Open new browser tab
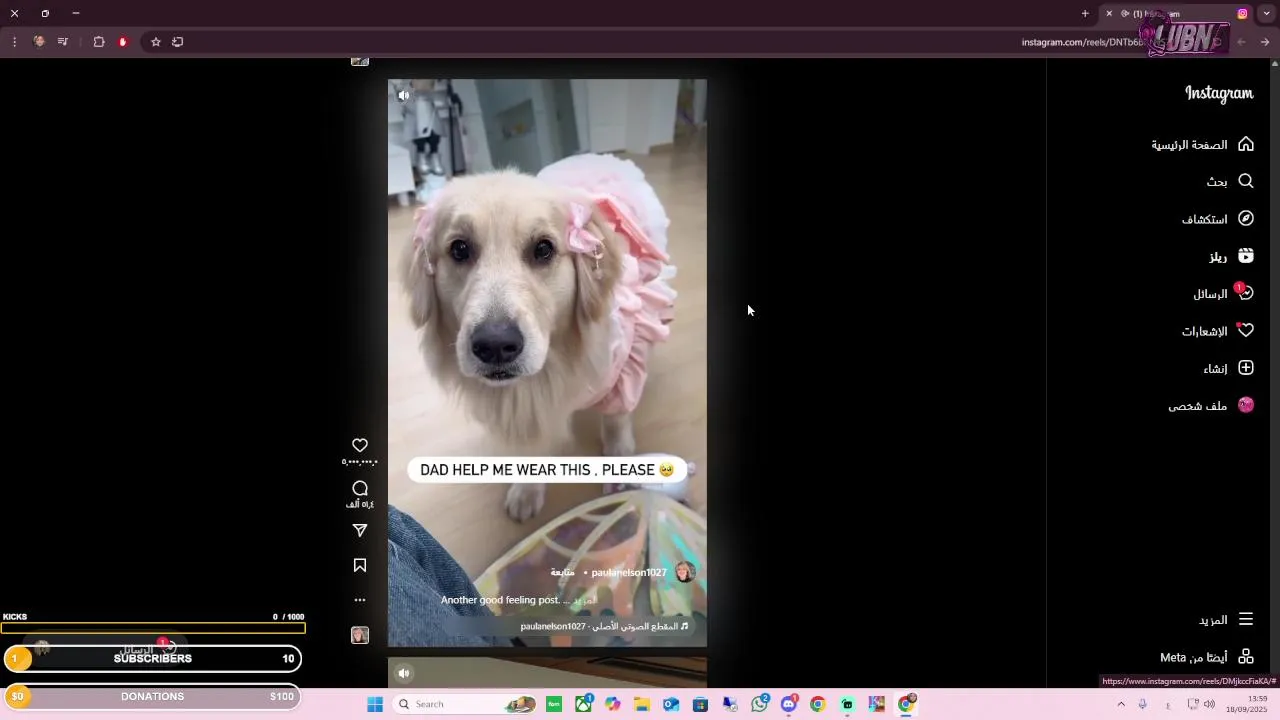 tap(1085, 13)
